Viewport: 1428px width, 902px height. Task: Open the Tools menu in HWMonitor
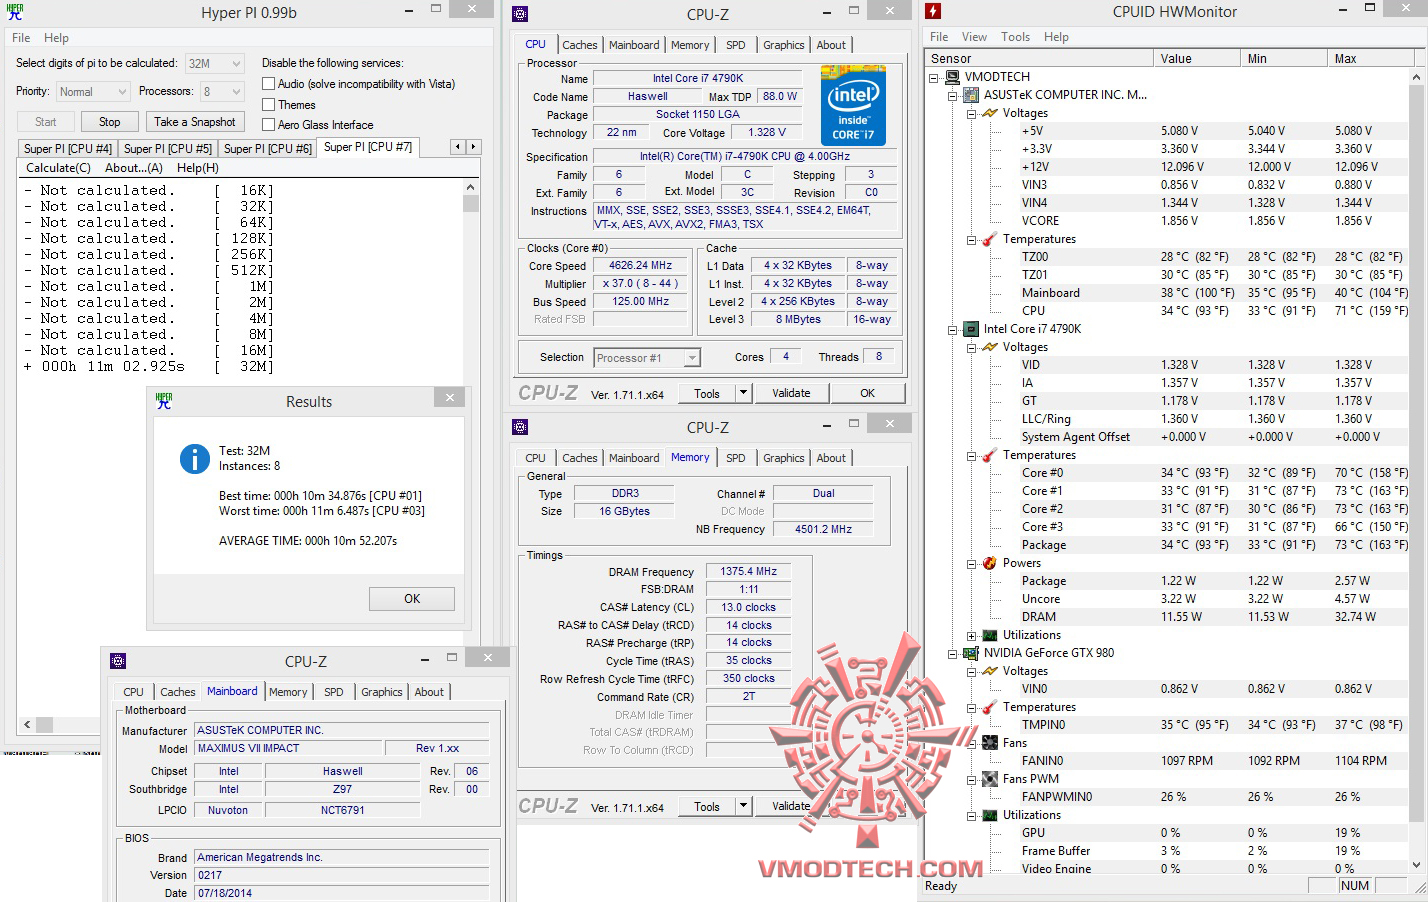[1015, 37]
